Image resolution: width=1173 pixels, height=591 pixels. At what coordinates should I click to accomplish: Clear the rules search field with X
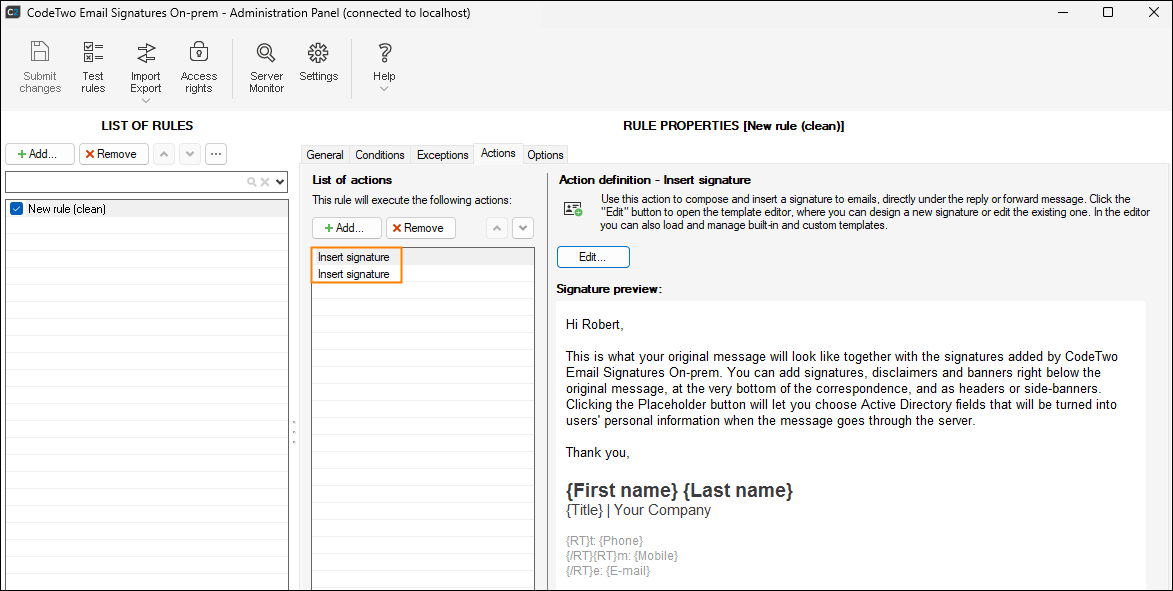pyautogui.click(x=265, y=182)
